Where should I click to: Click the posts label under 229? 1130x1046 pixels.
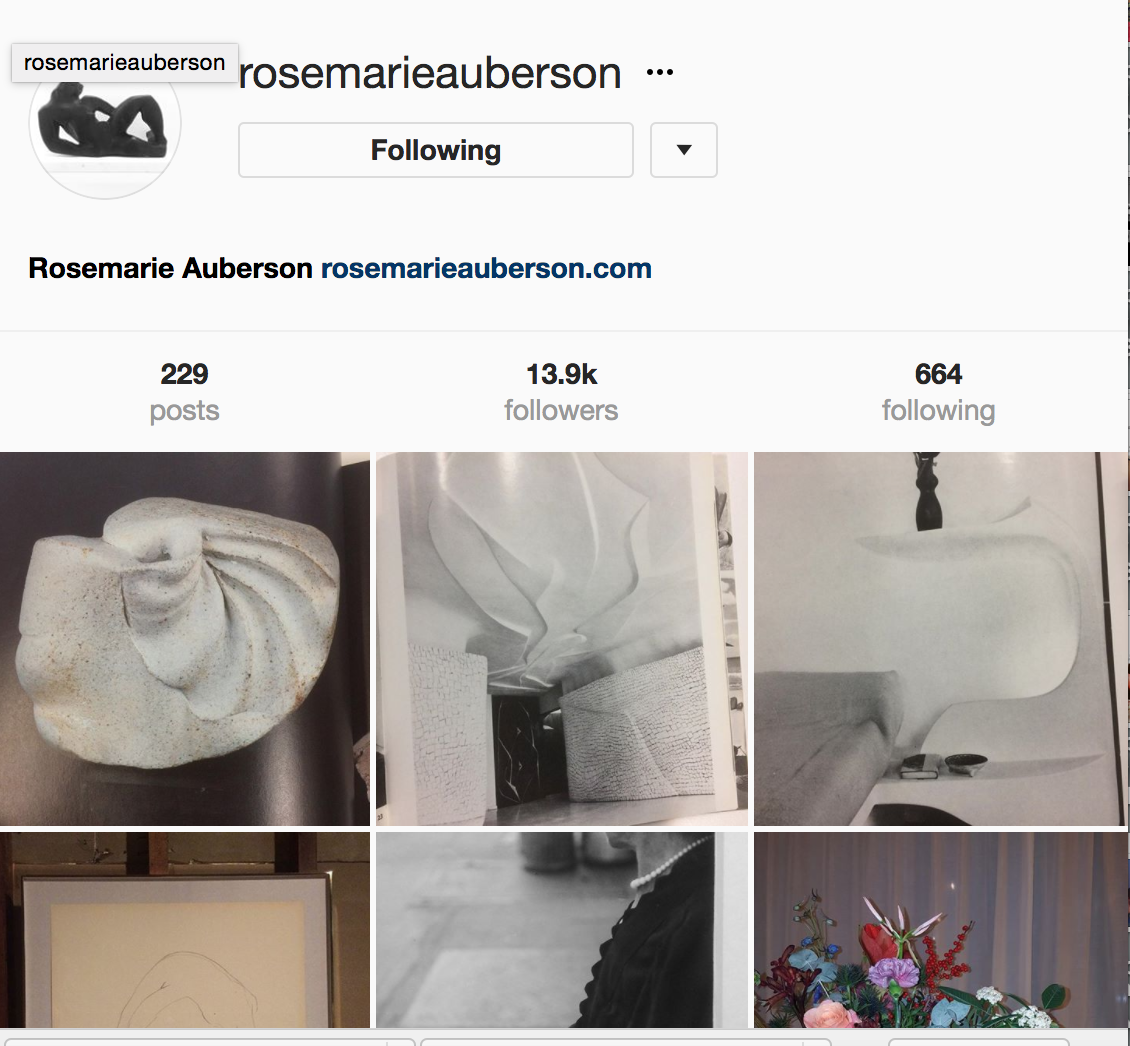(x=184, y=411)
